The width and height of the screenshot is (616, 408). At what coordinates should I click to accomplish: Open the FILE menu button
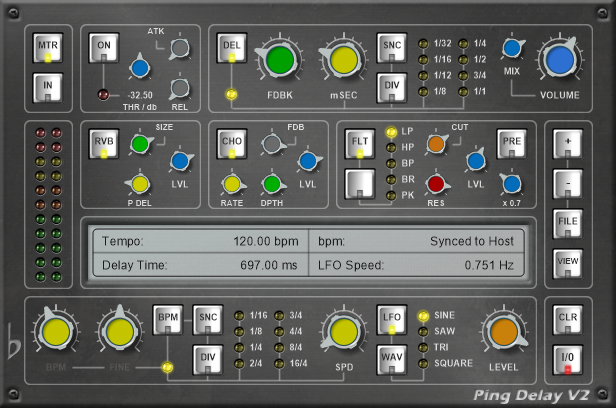pos(567,223)
